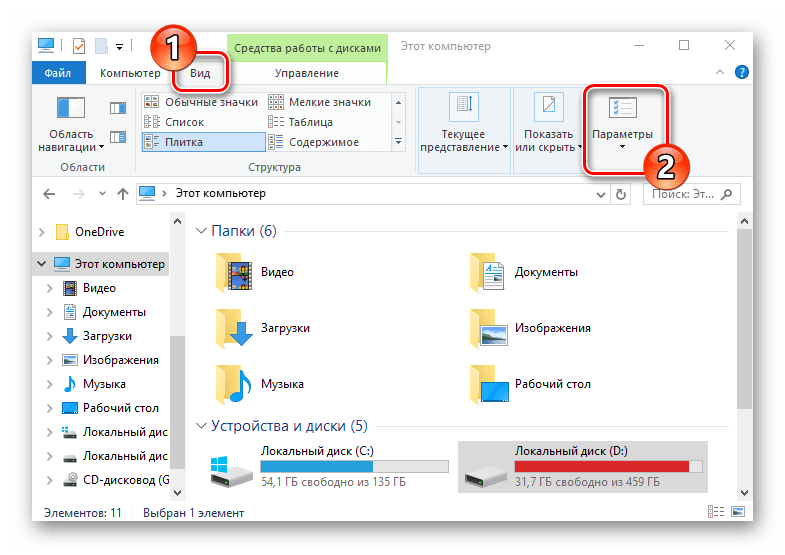Select the Мелкие значки layout

pyautogui.click(x=320, y=102)
